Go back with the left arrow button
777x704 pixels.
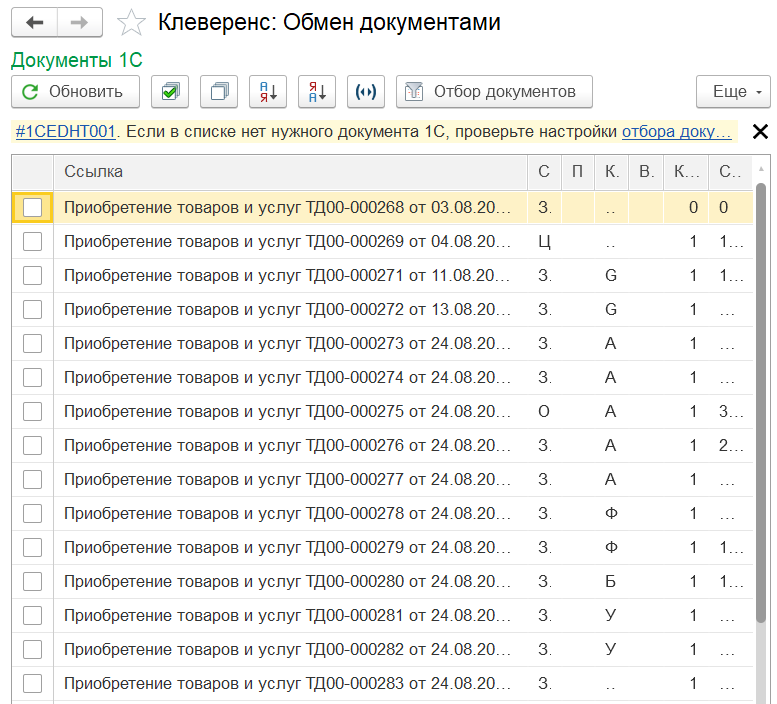[35, 22]
